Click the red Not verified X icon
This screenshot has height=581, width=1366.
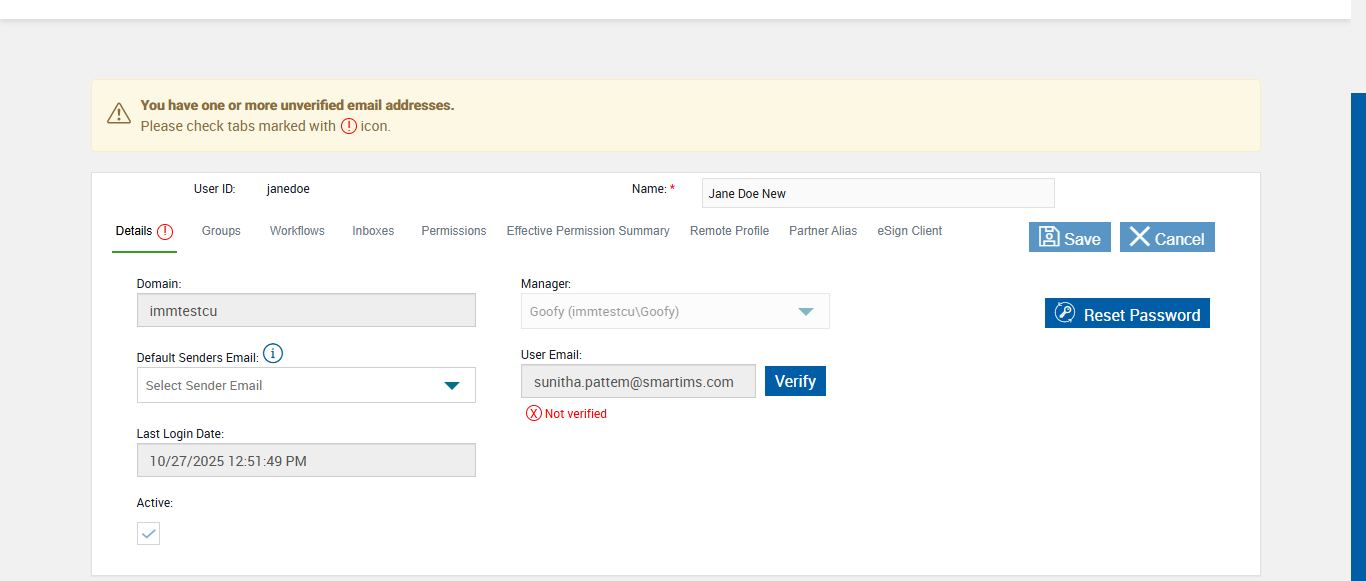[534, 414]
